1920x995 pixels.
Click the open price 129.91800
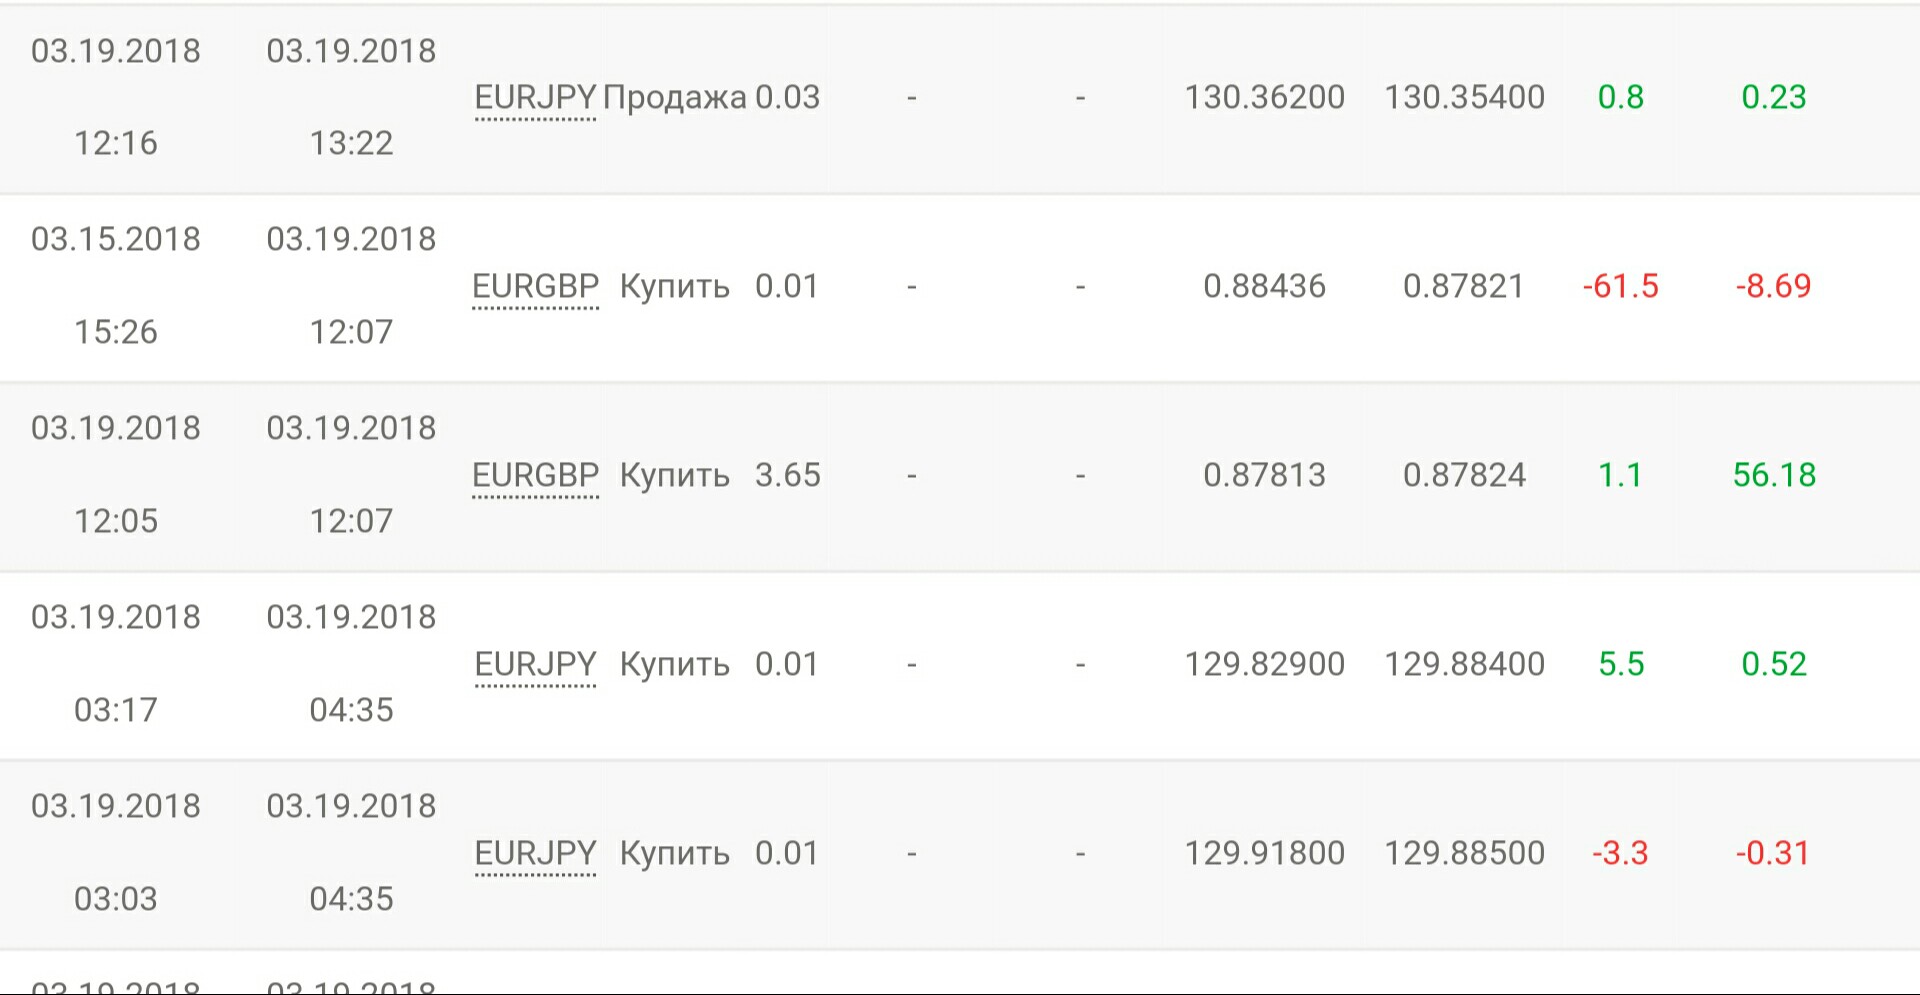[1264, 853]
